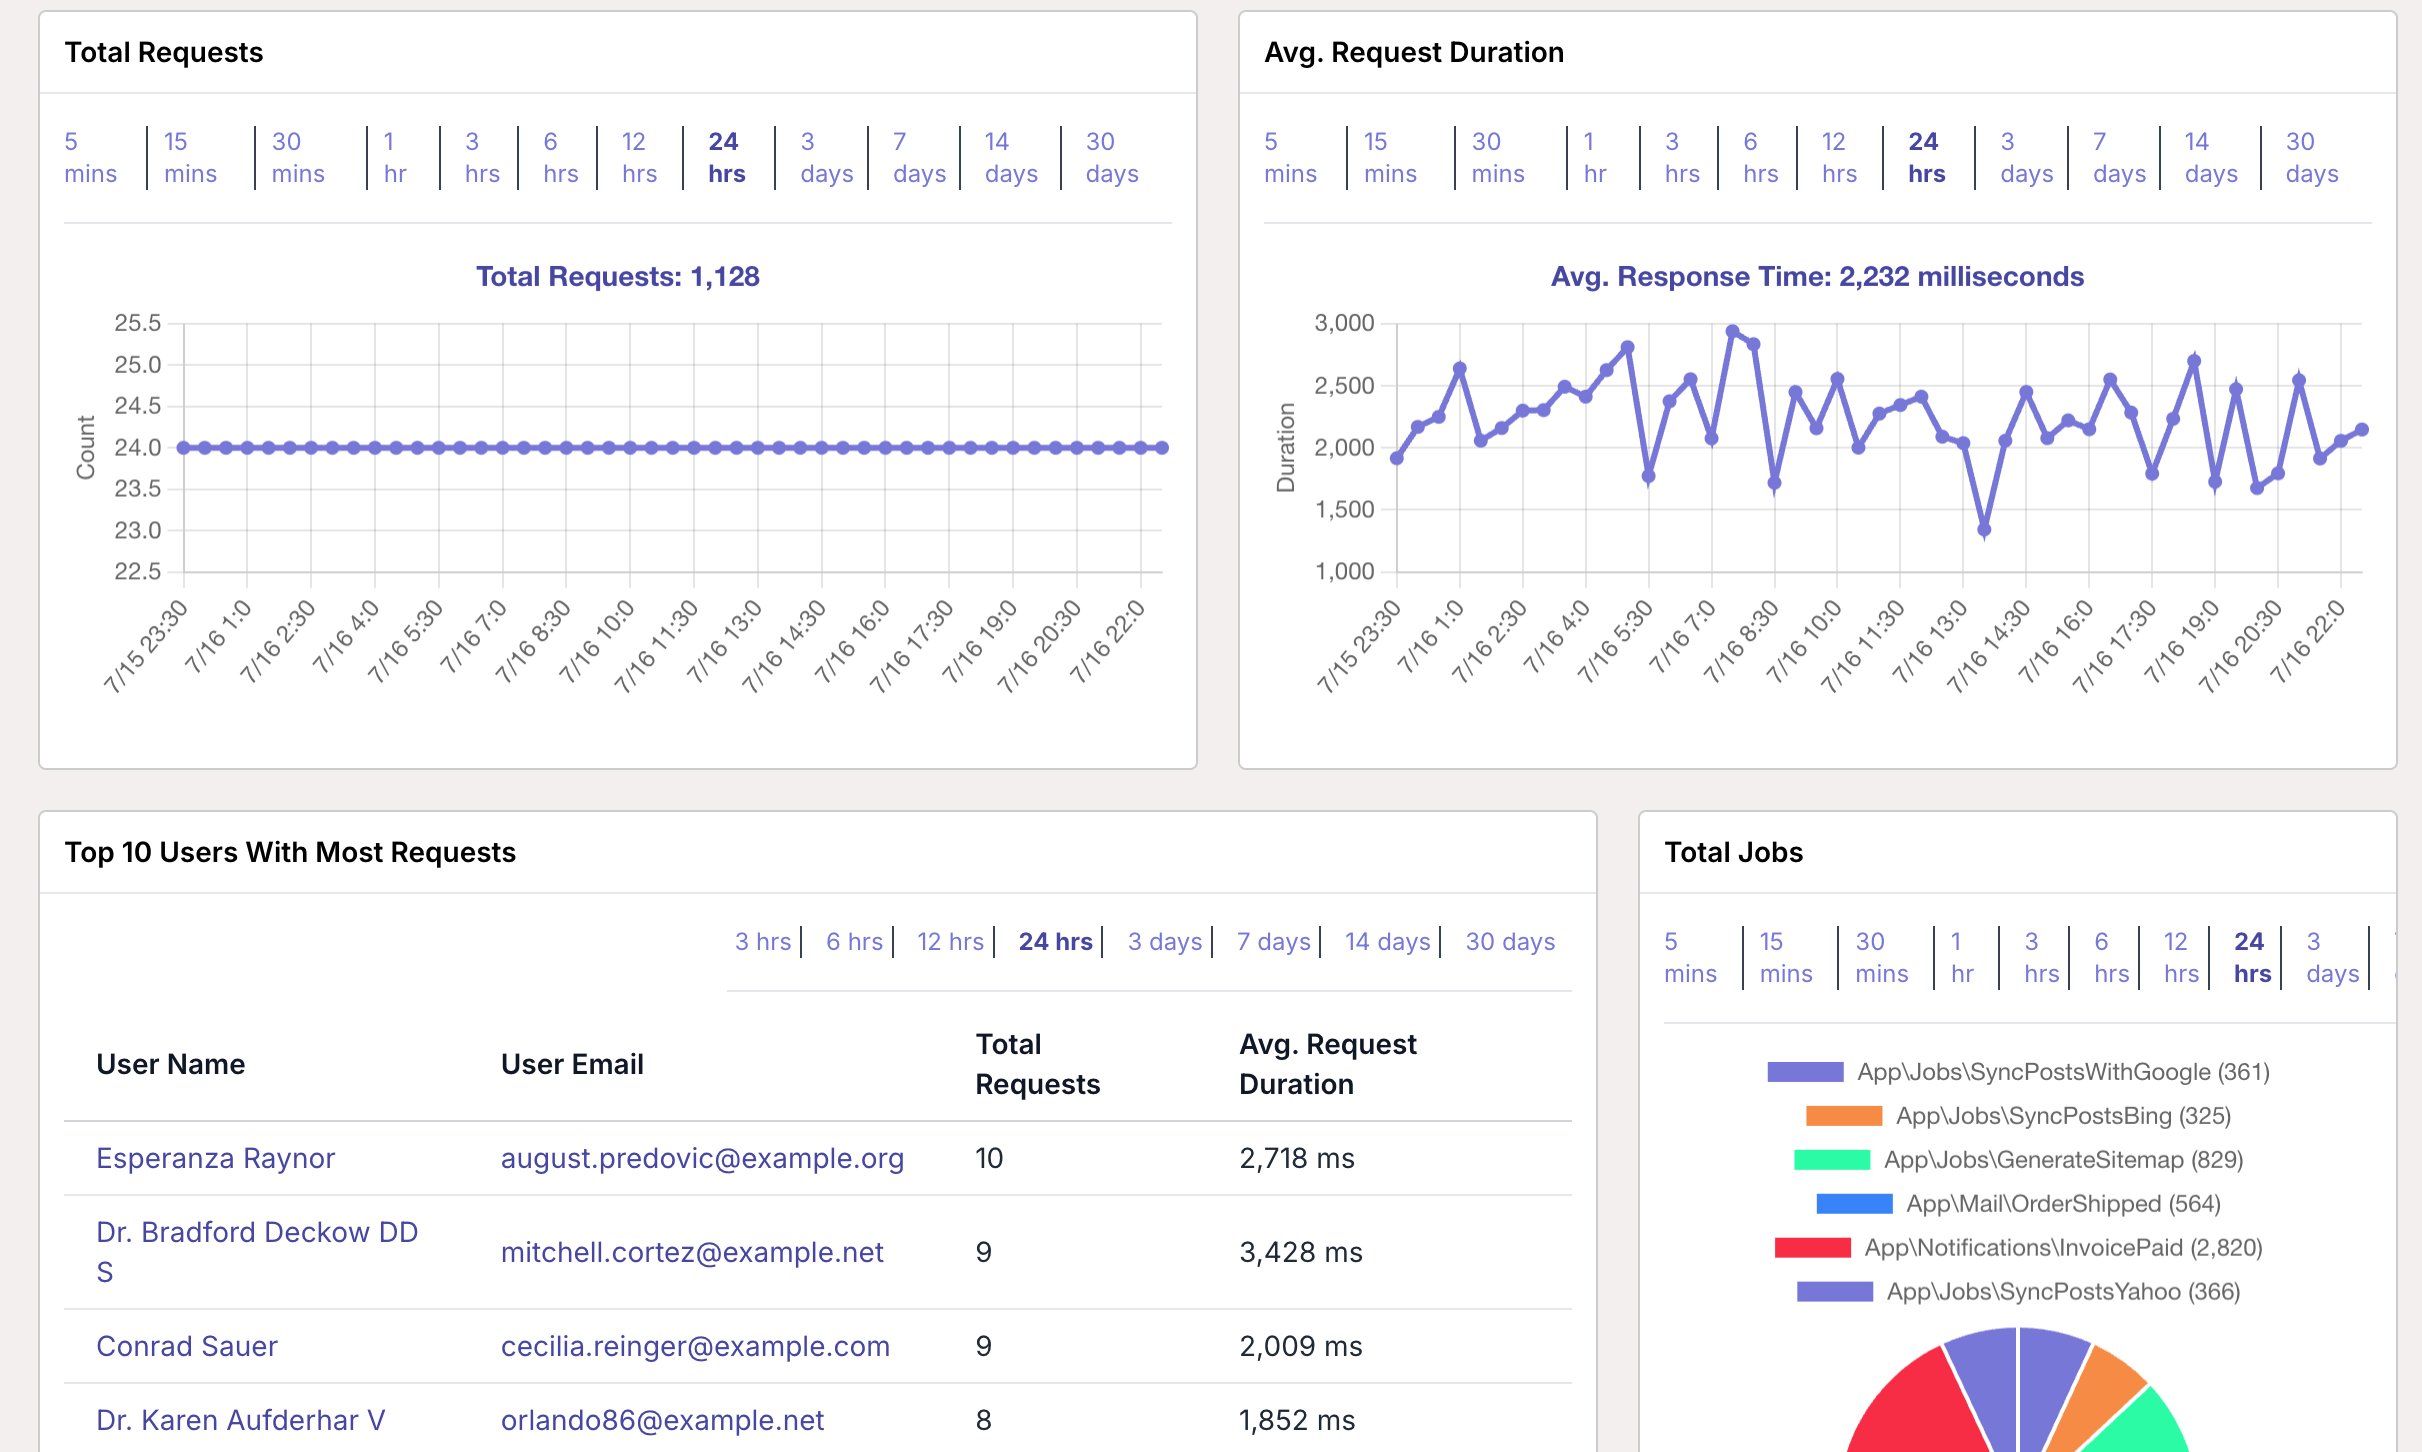Select 7 days in Avg. Request Duration
This screenshot has width=2422, height=1452.
(2119, 158)
